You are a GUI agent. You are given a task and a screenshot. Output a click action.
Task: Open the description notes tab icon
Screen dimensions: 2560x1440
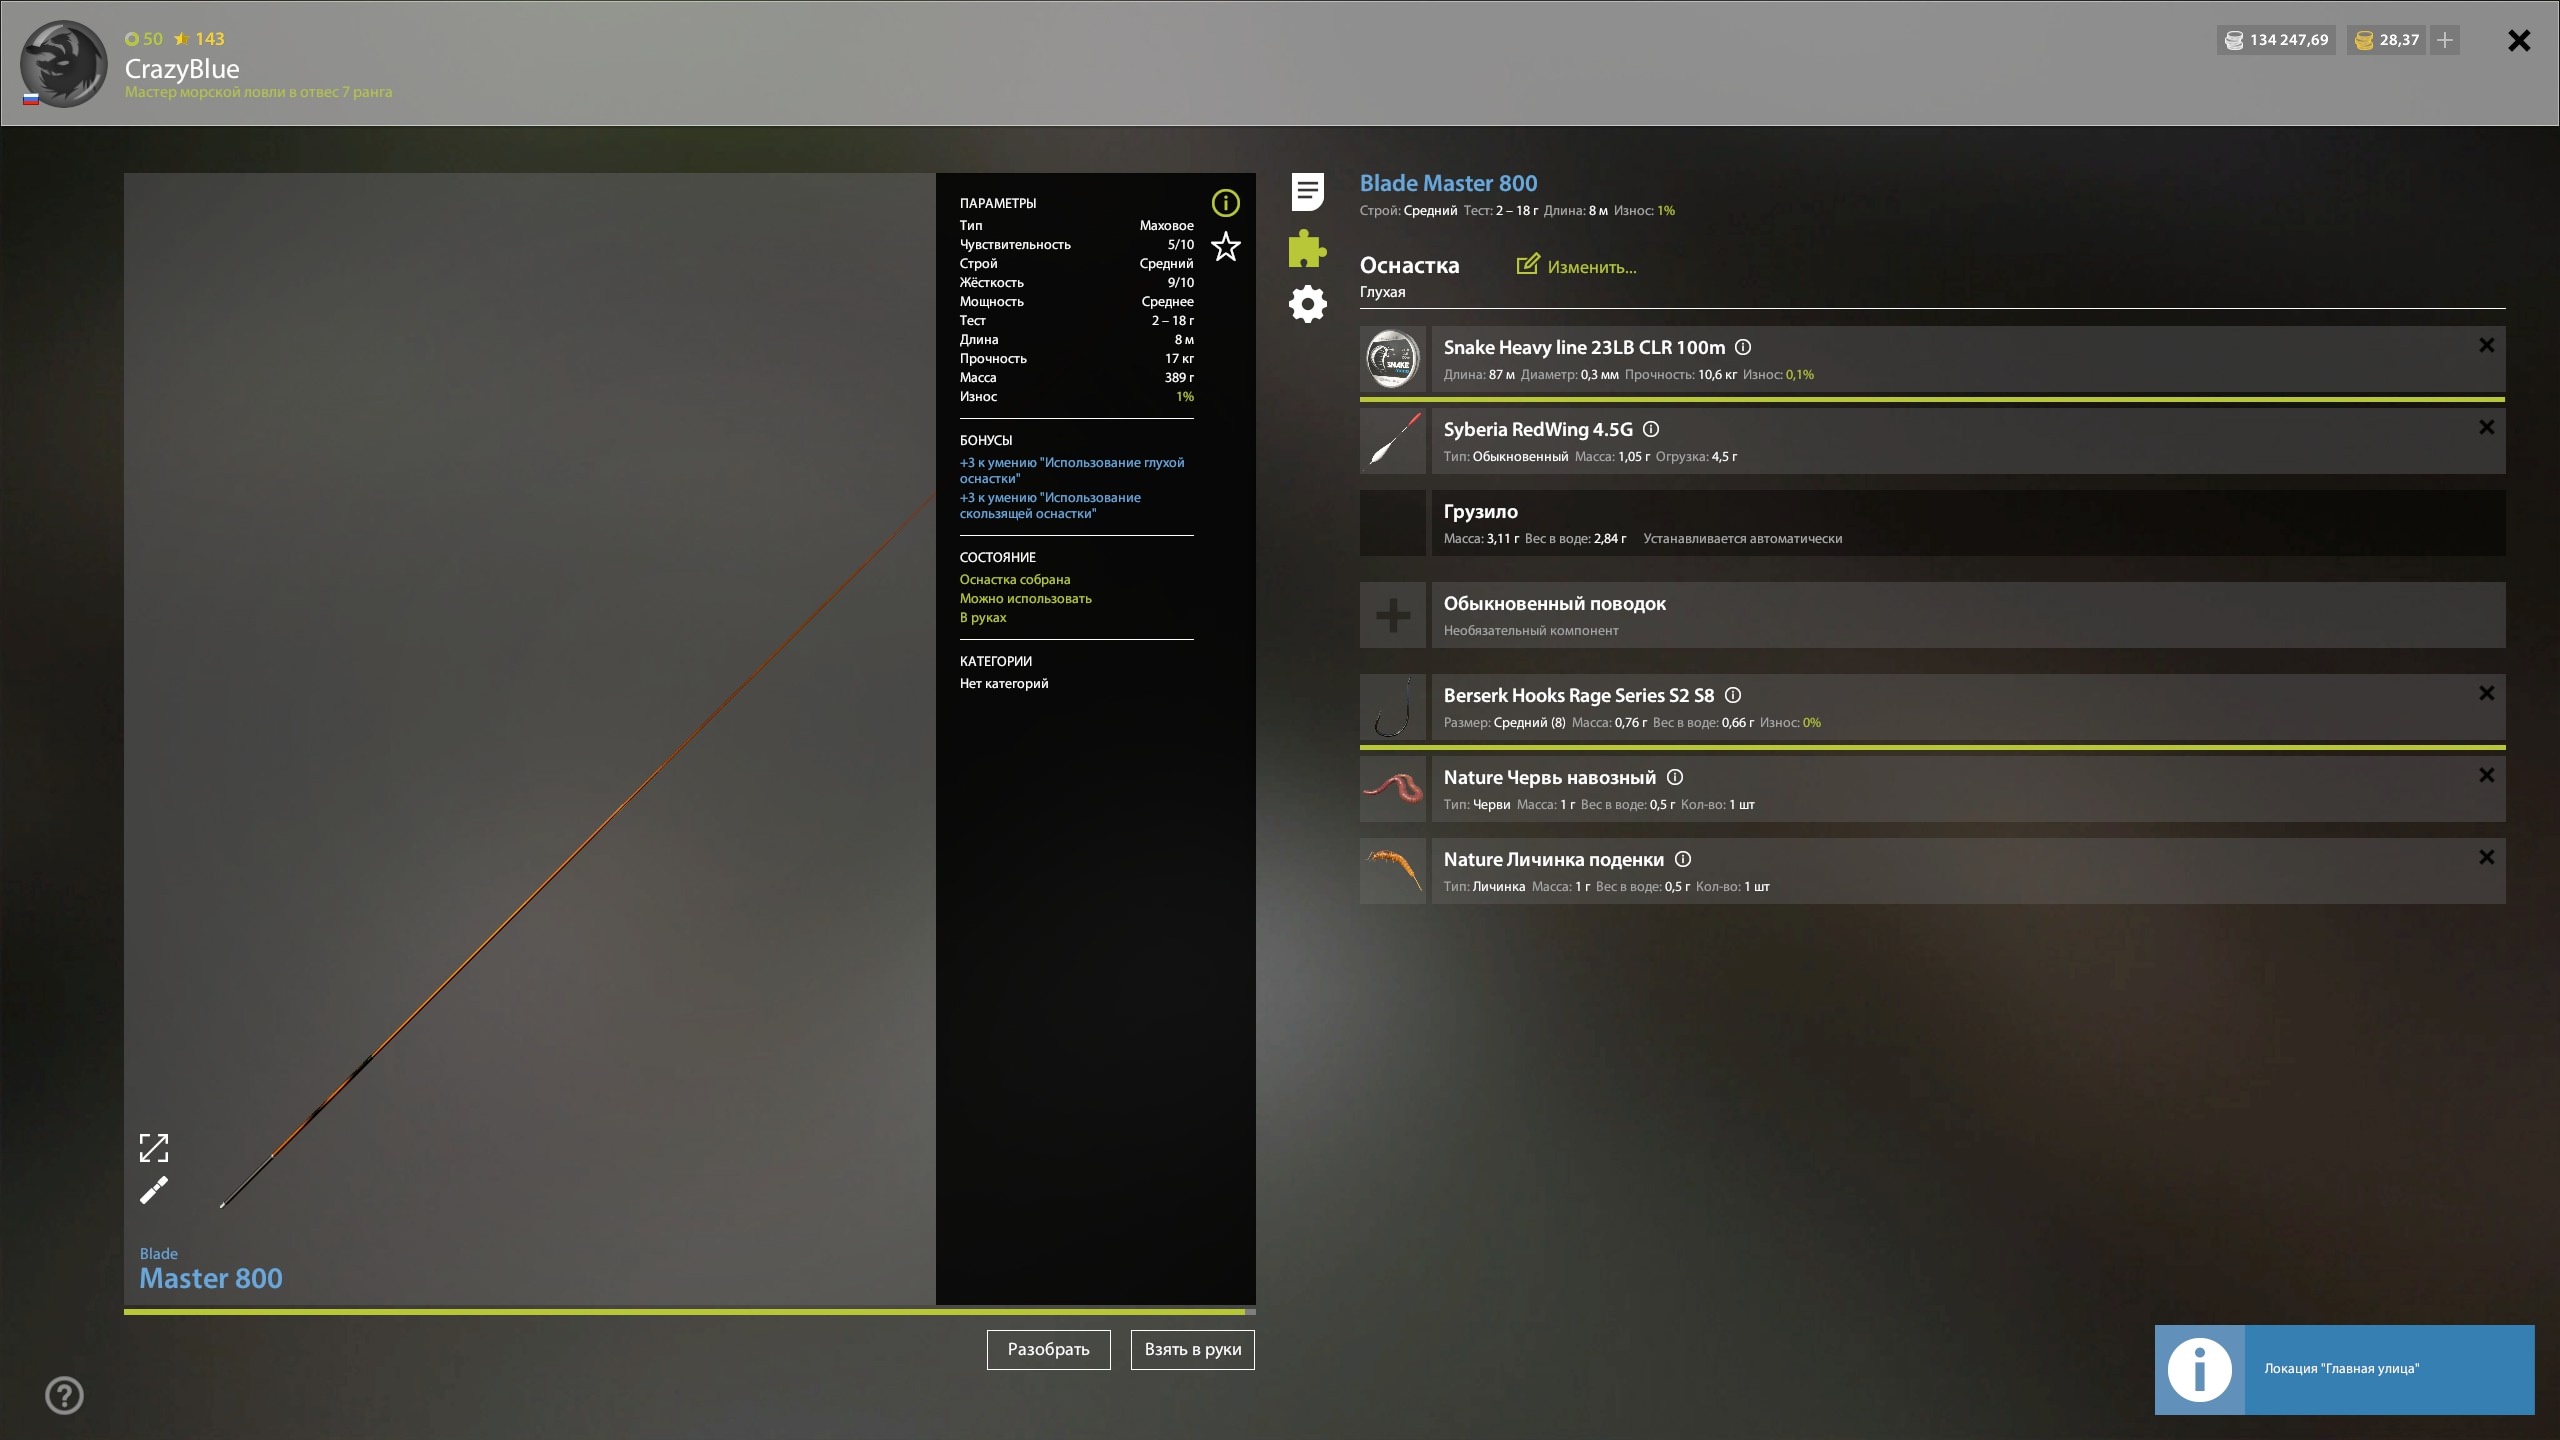point(1307,191)
